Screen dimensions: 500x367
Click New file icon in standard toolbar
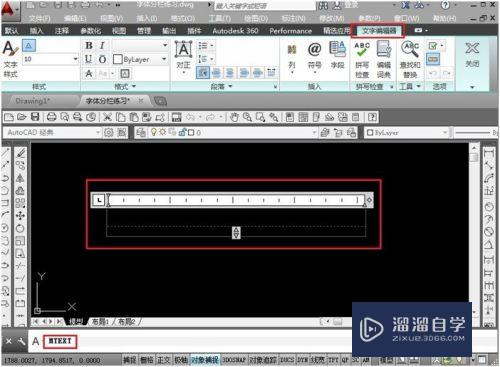(x=9, y=117)
